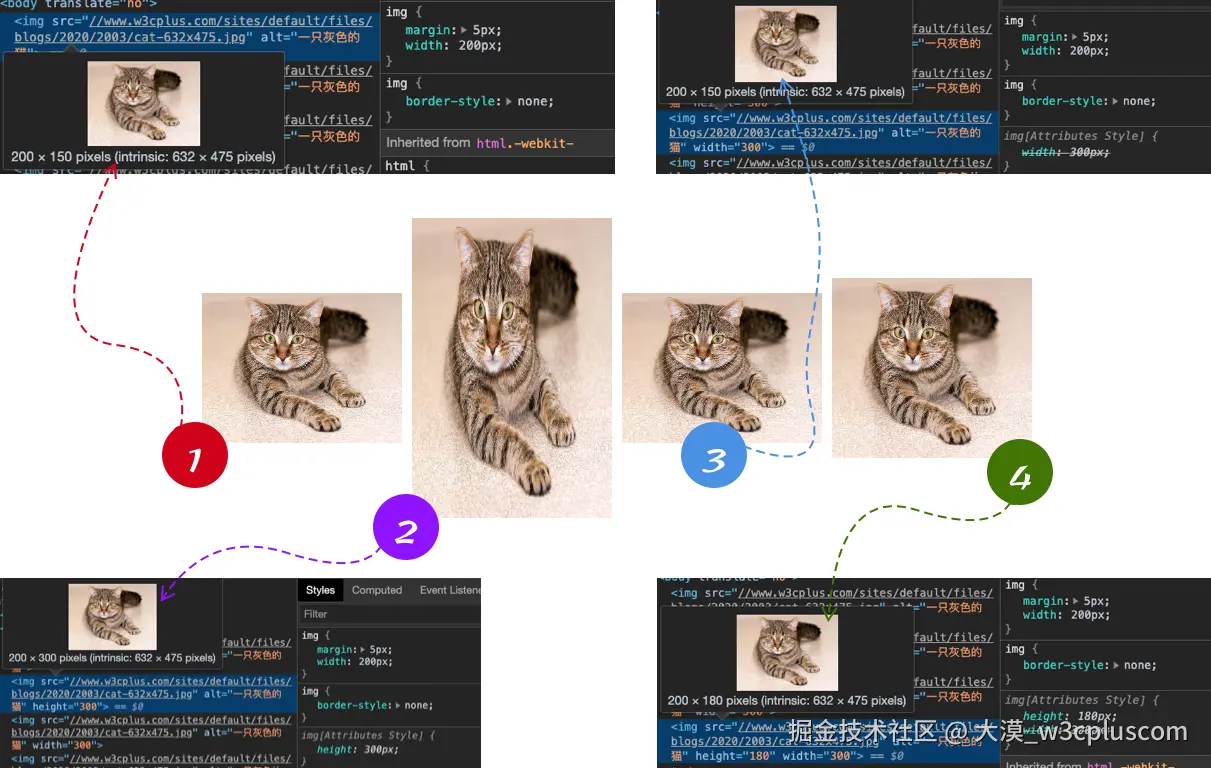Click the cat image nearest marker 4
Screen dimensions: 1211x768
(x=932, y=368)
